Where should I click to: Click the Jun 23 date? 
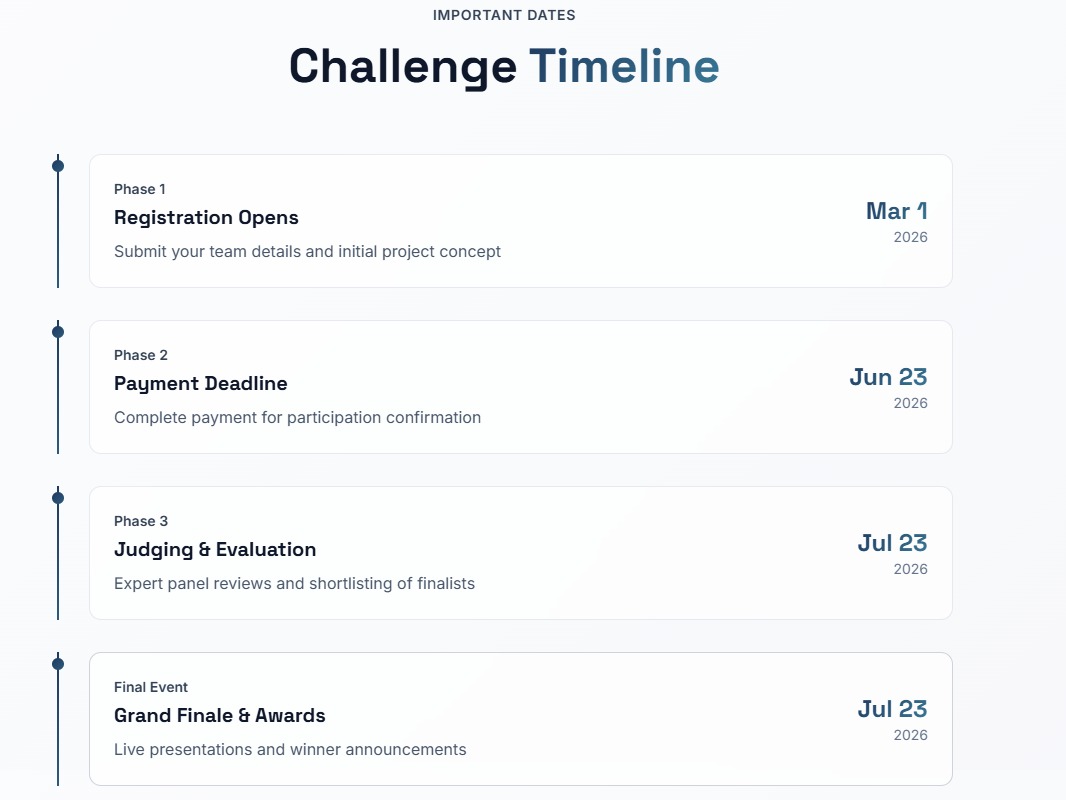tap(888, 377)
